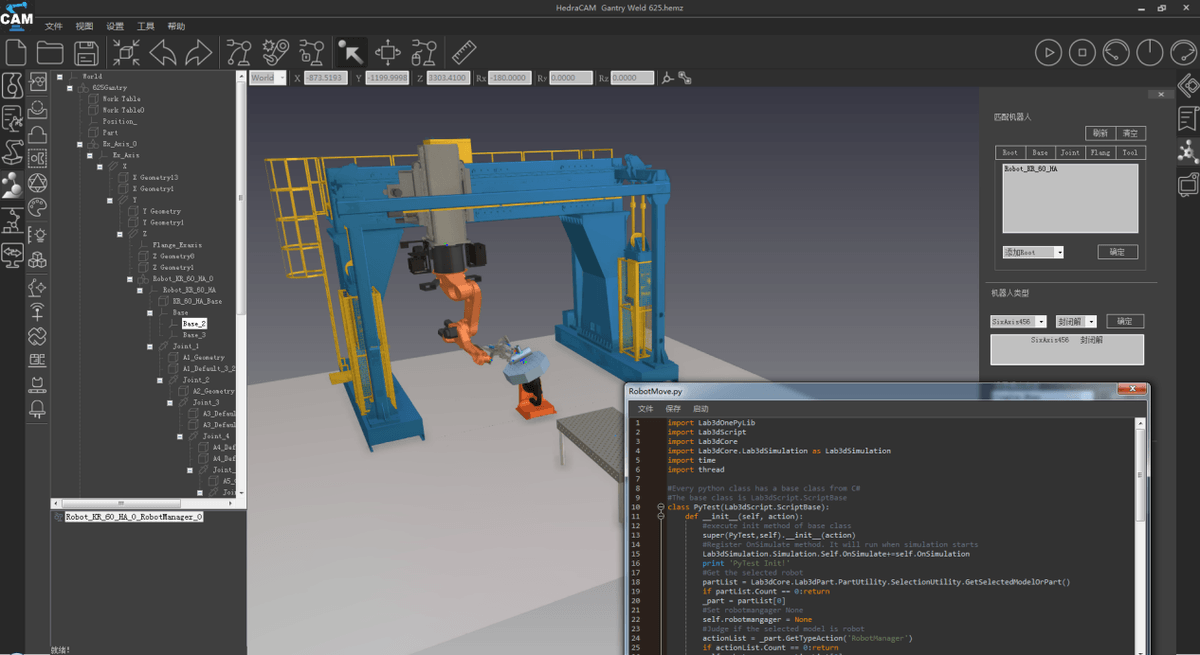Redo the action with the right arrow
Screen dimensions: 1200x655
(198, 51)
